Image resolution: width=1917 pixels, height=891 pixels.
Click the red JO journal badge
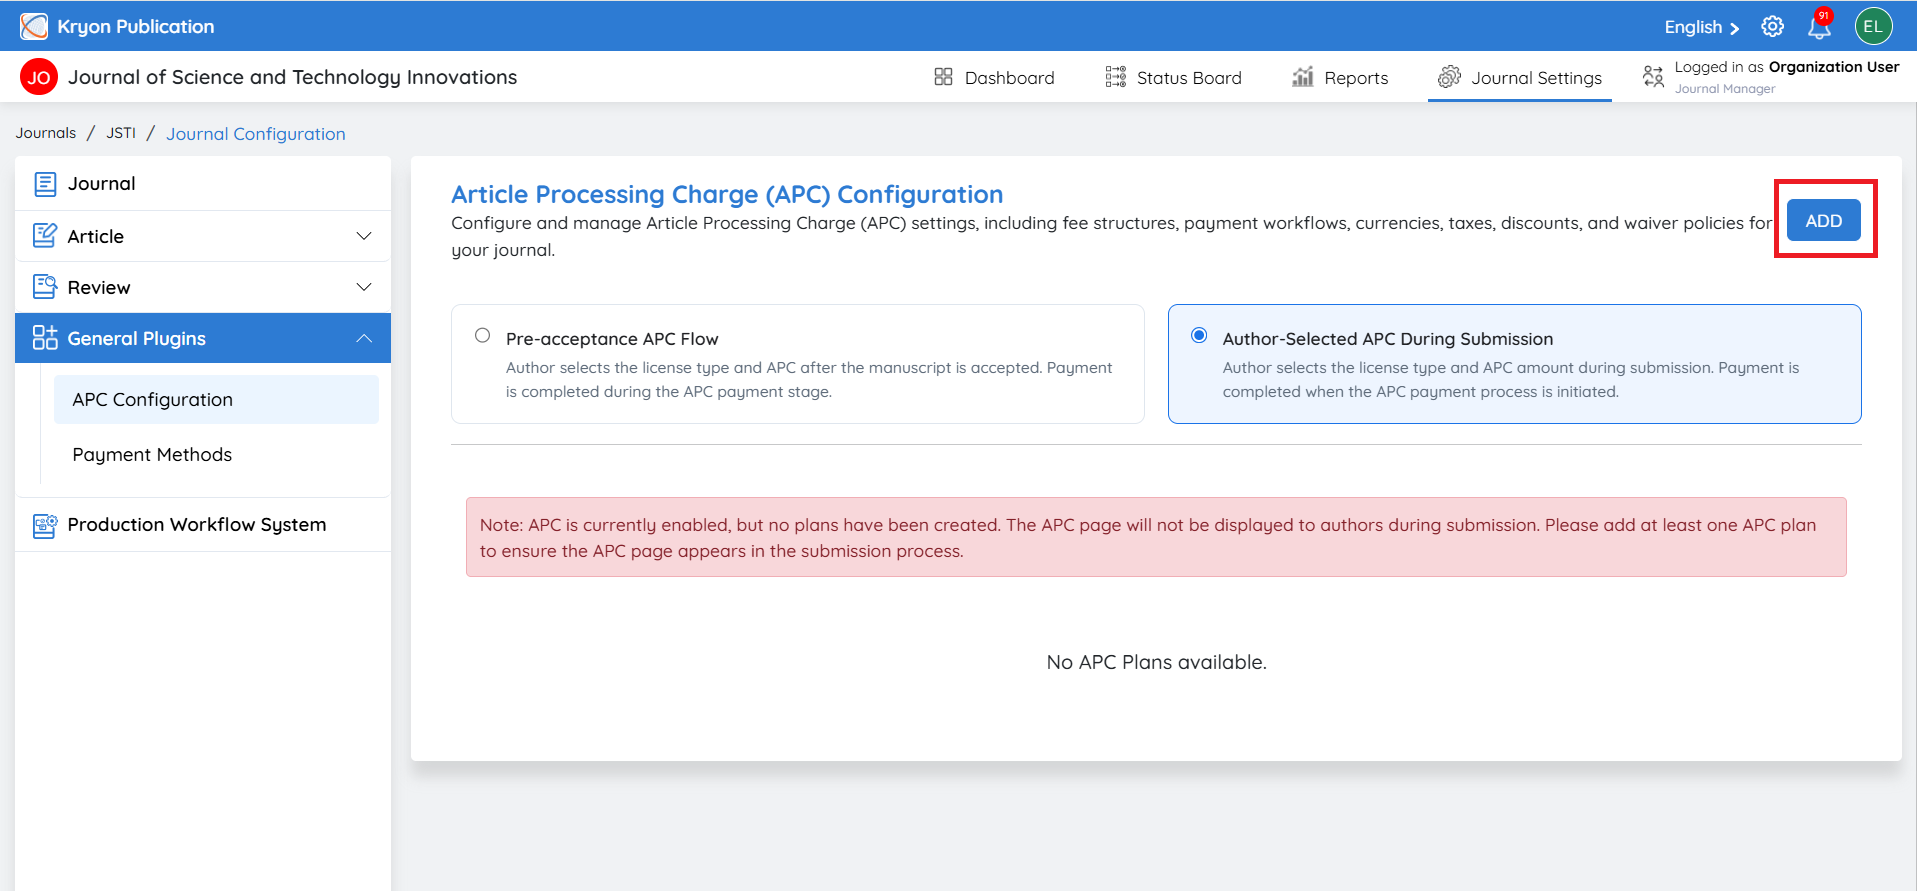click(x=39, y=77)
